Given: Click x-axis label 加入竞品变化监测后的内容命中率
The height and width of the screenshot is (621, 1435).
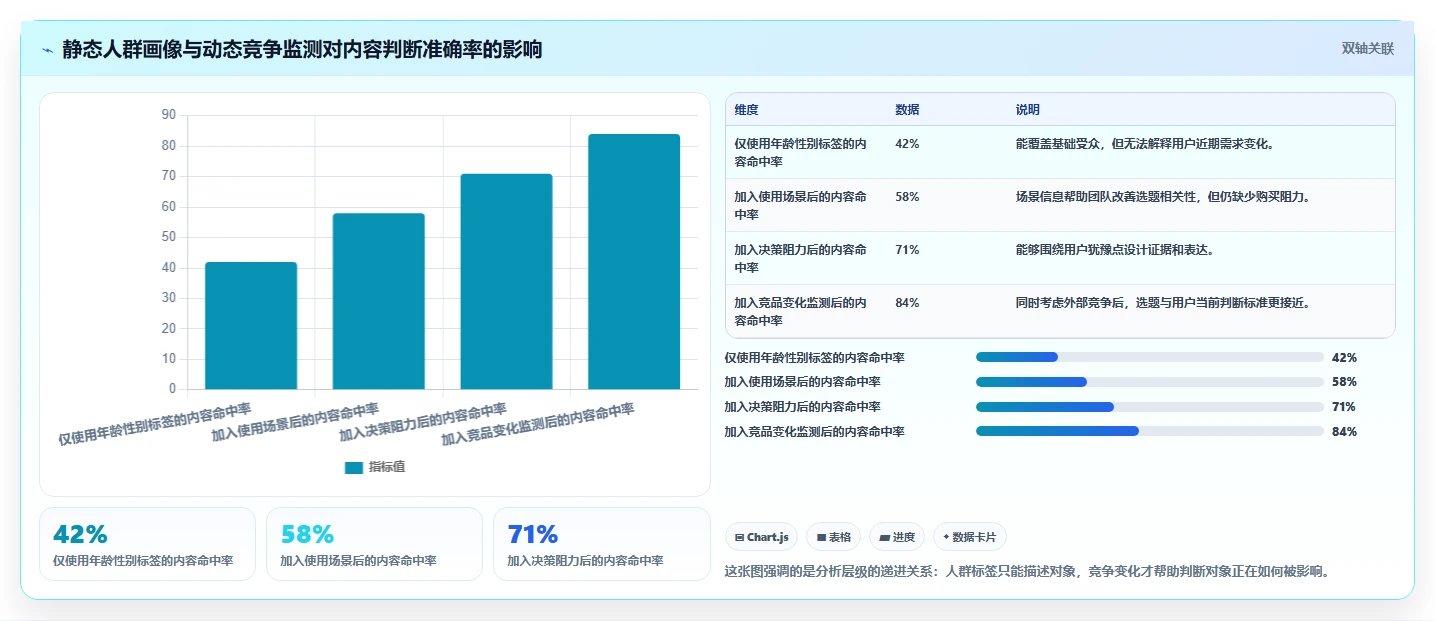Looking at the screenshot, I should coord(538,424).
